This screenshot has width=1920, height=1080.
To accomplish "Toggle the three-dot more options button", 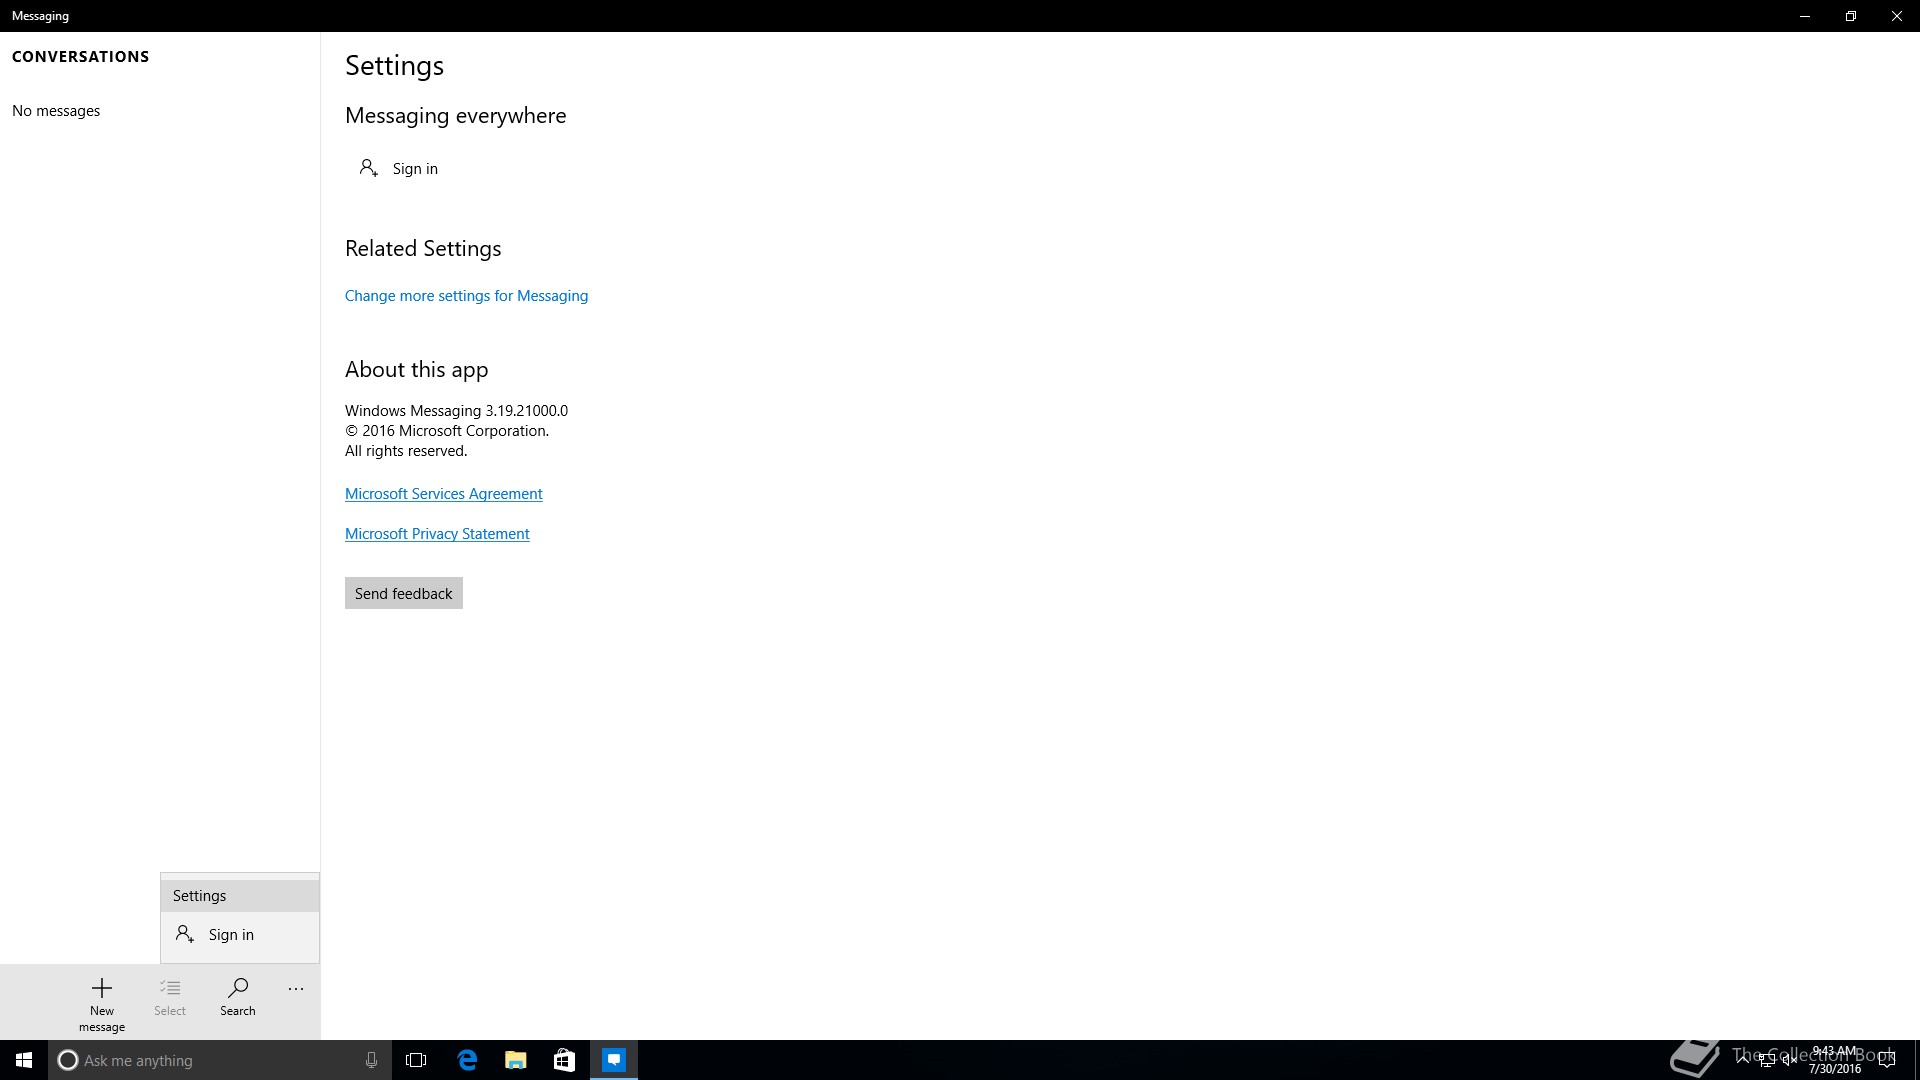I will [296, 989].
